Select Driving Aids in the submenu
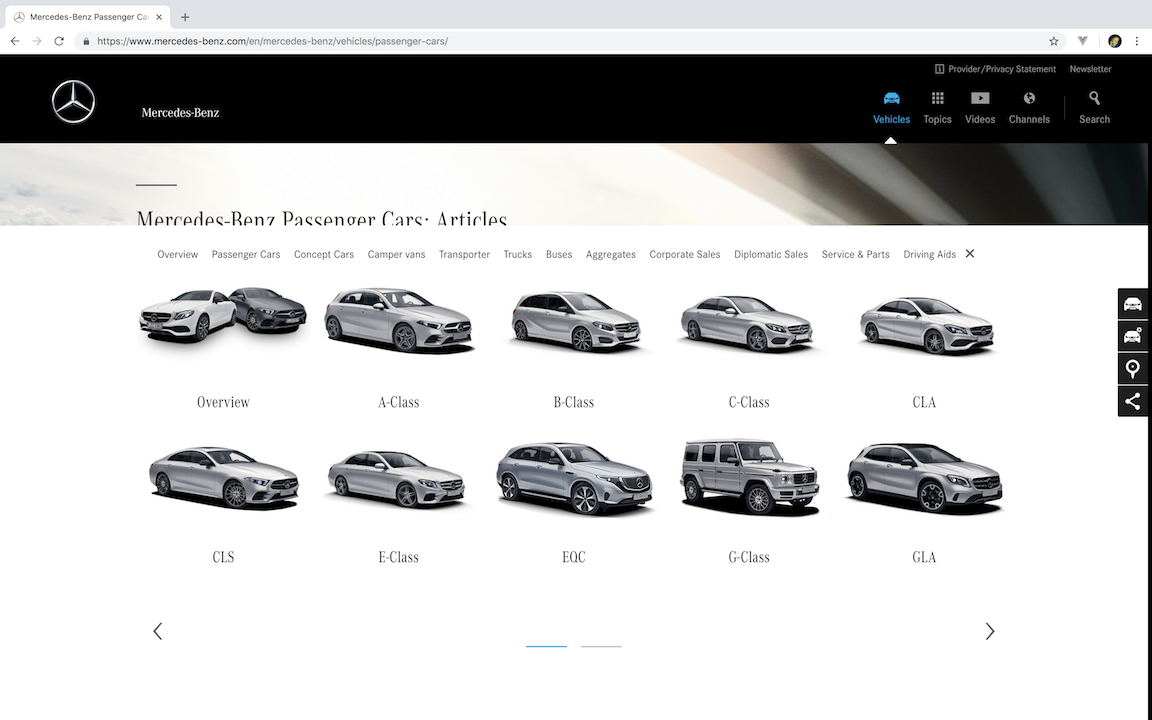Viewport: 1152px width, 720px height. (929, 254)
